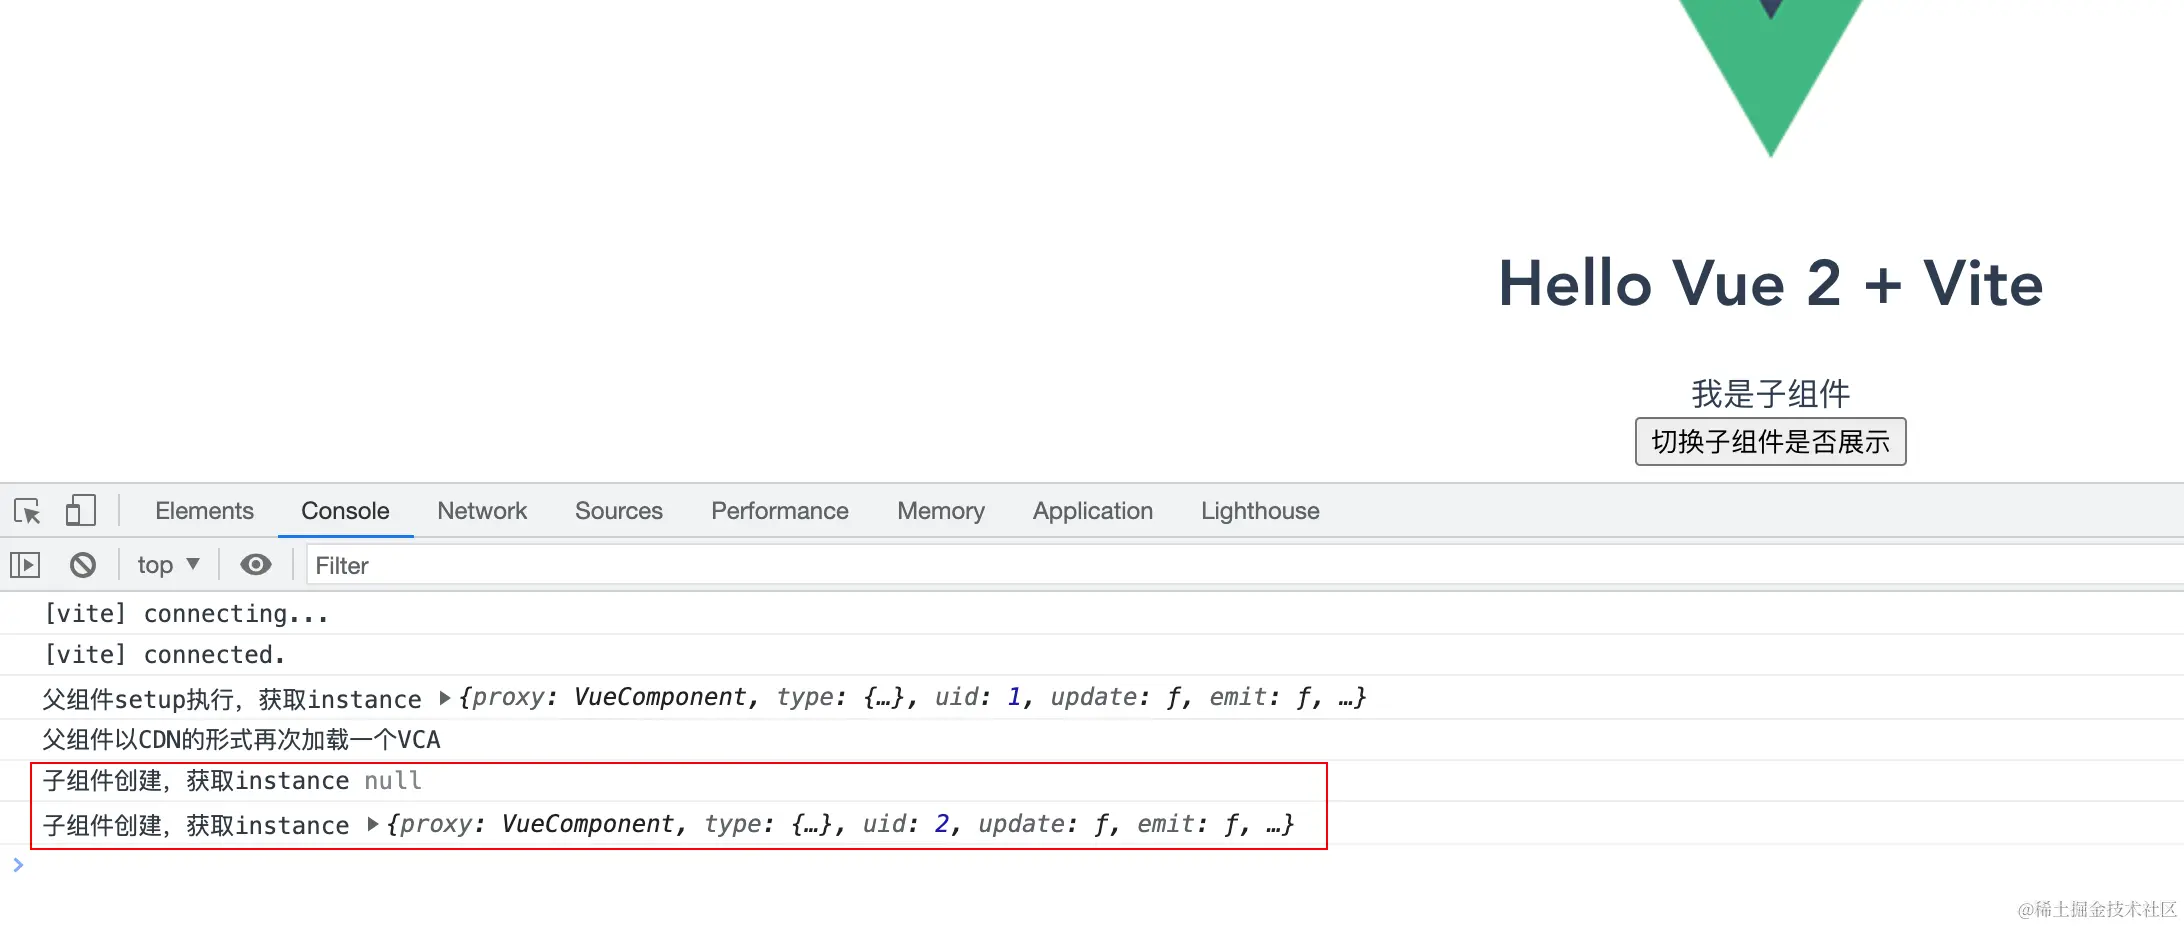Click the console prompt chevron
2184x926 pixels.
[18, 865]
